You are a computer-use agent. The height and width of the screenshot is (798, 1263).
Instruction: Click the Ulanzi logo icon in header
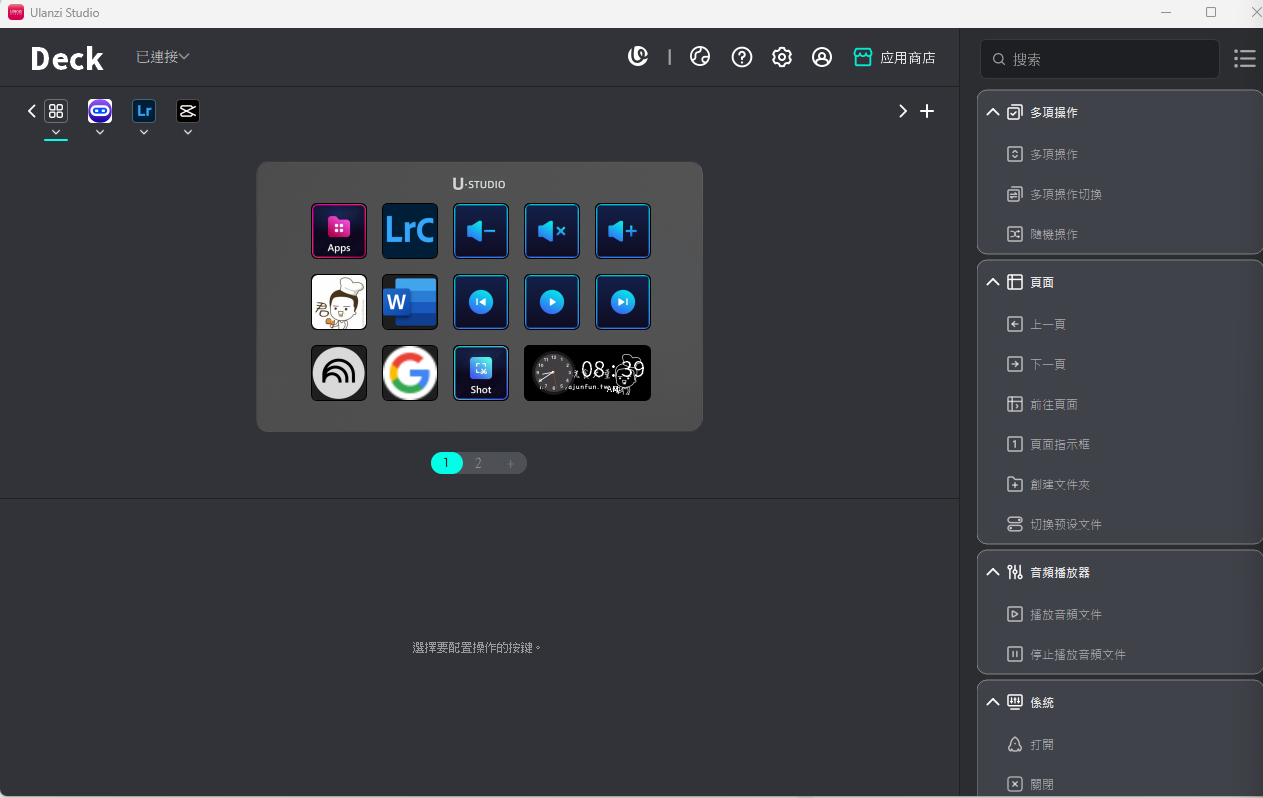[638, 57]
